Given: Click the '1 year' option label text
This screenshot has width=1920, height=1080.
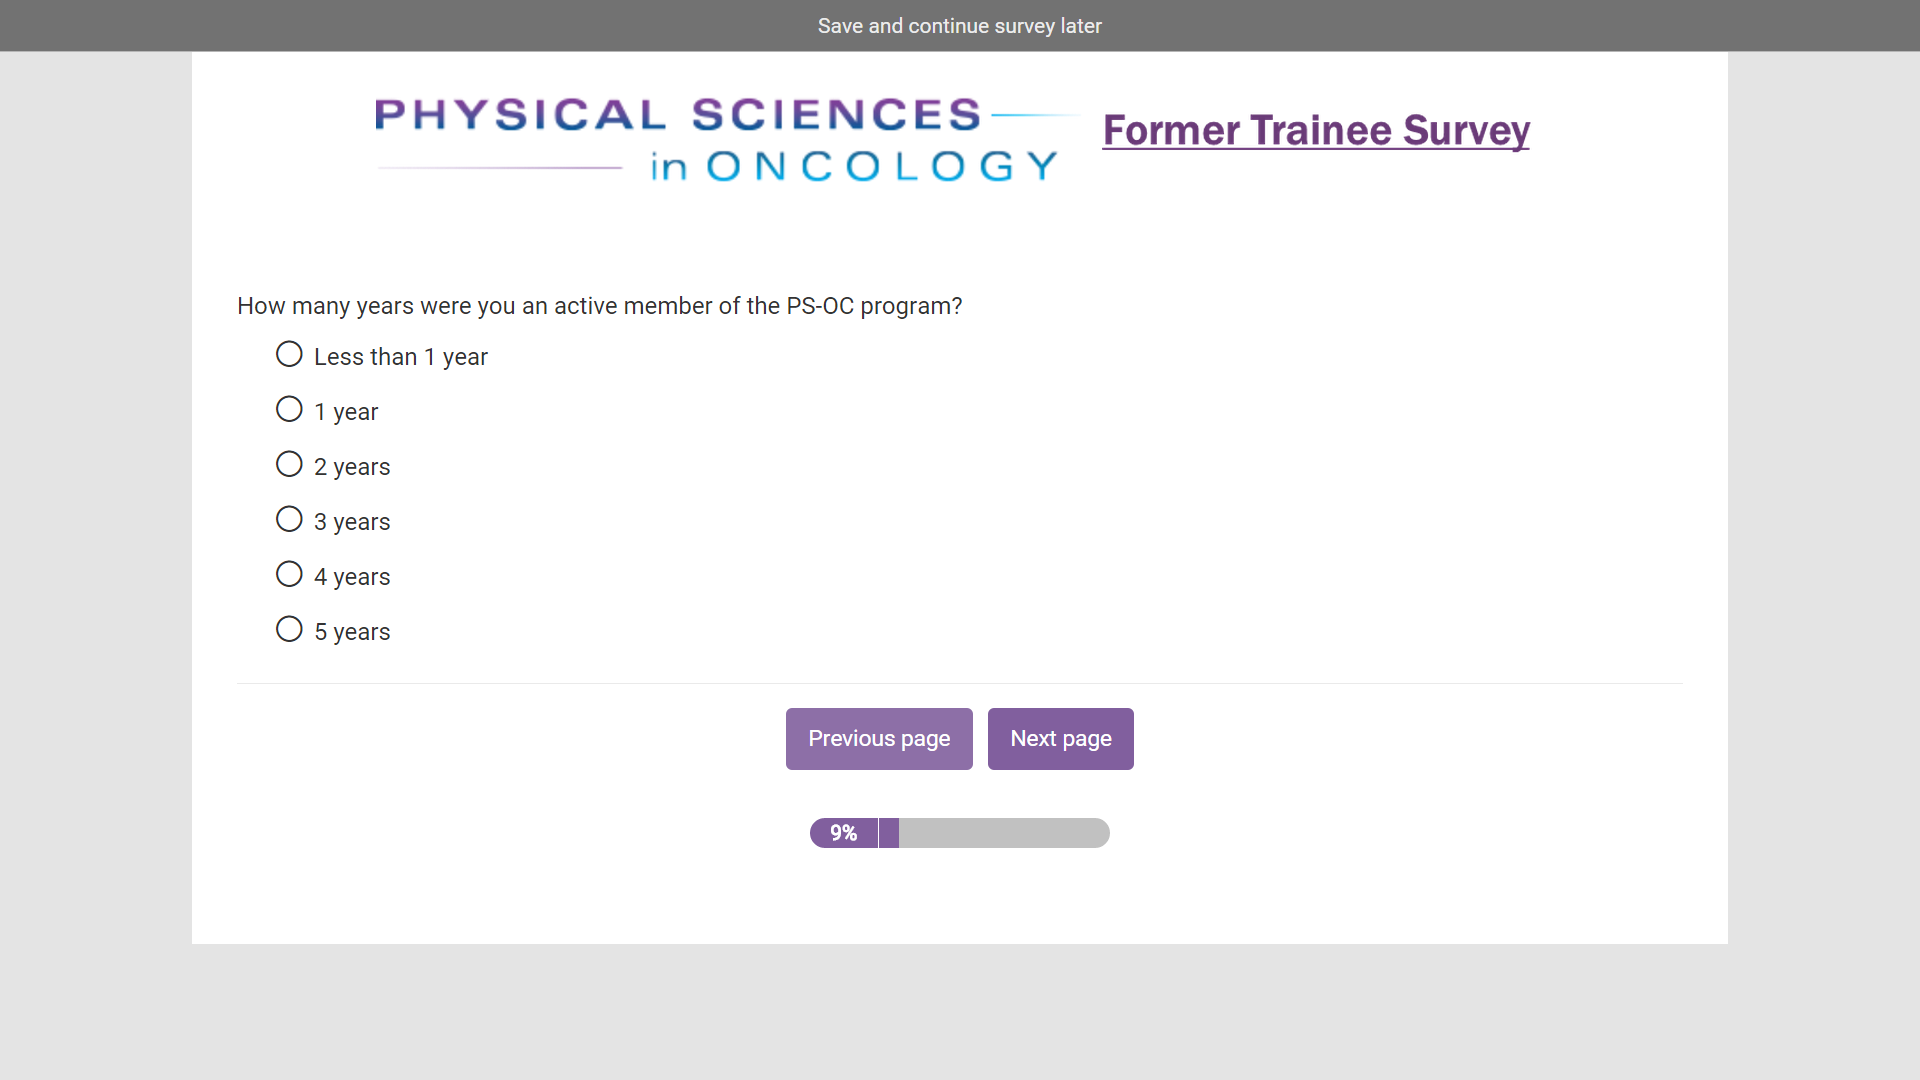Looking at the screenshot, I should [346, 412].
